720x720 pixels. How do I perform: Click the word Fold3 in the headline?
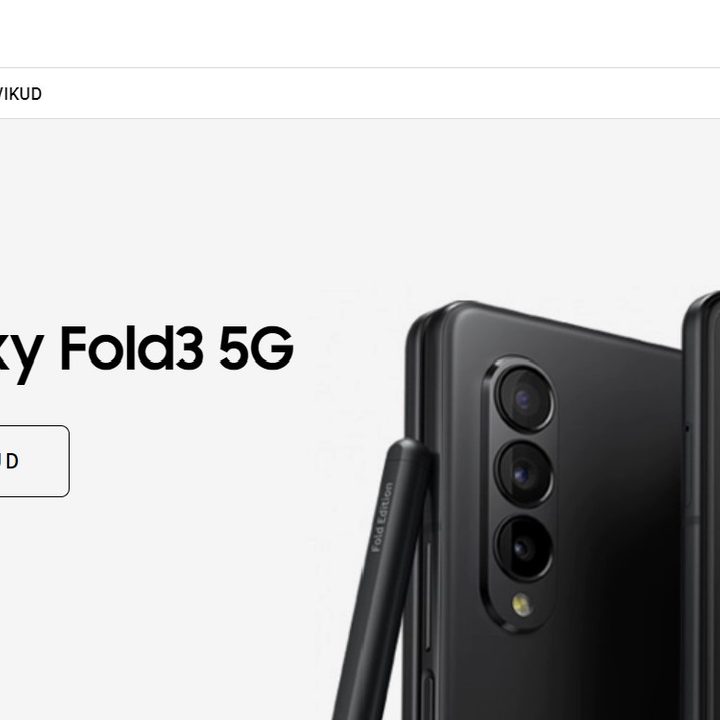[132, 348]
